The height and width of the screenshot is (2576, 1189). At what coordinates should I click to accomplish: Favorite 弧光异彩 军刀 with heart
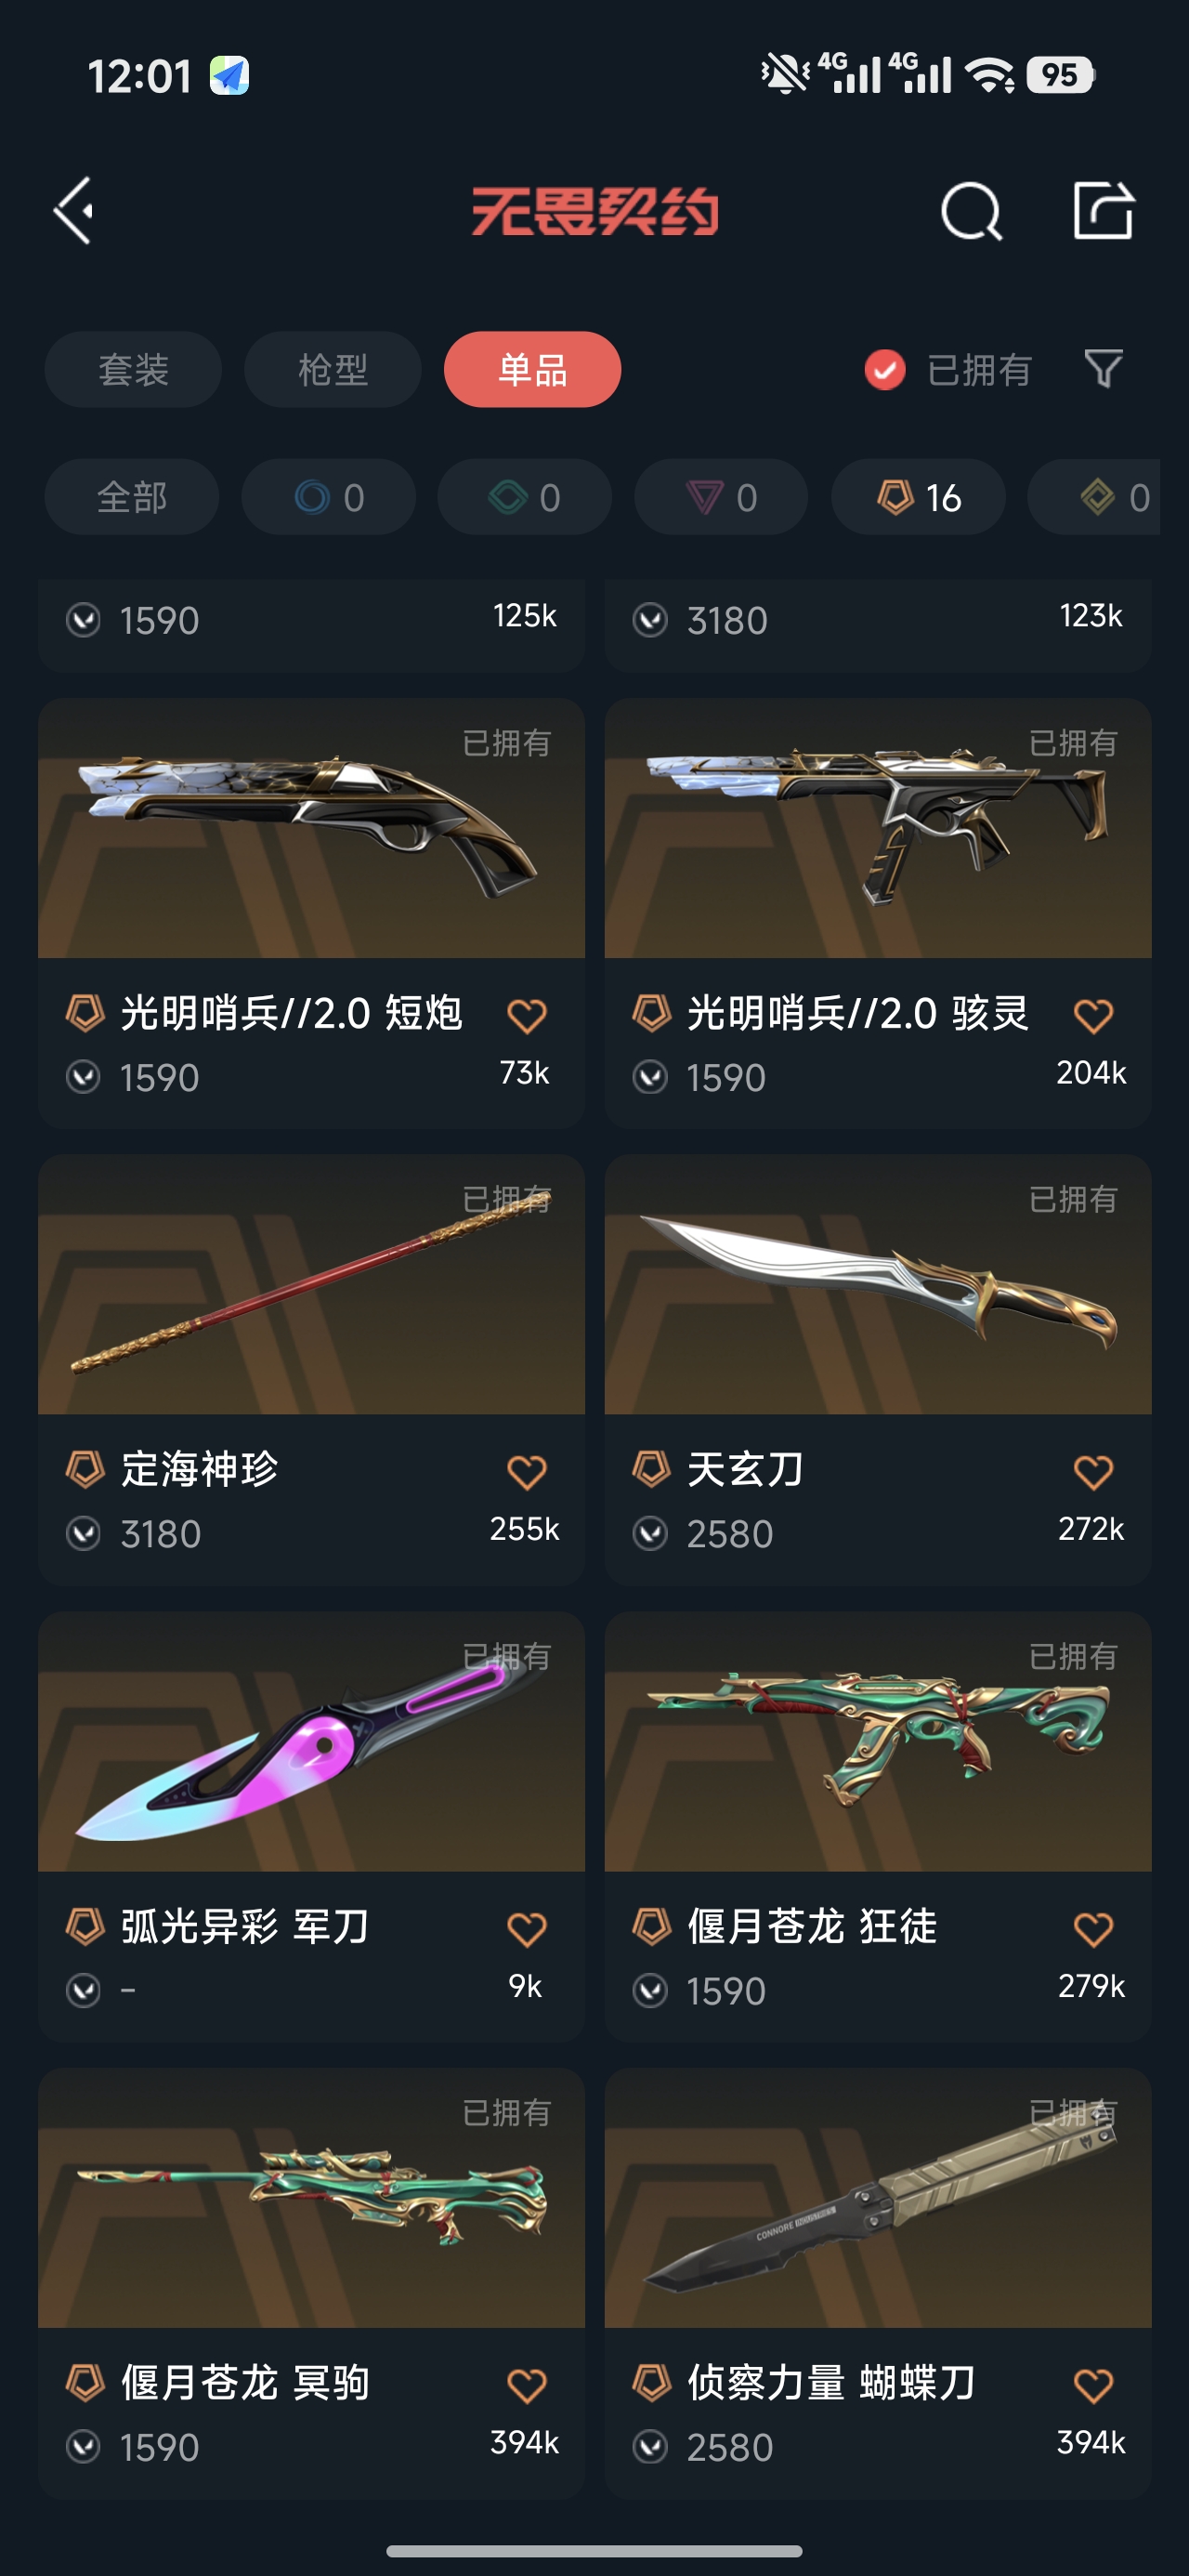coord(527,1929)
